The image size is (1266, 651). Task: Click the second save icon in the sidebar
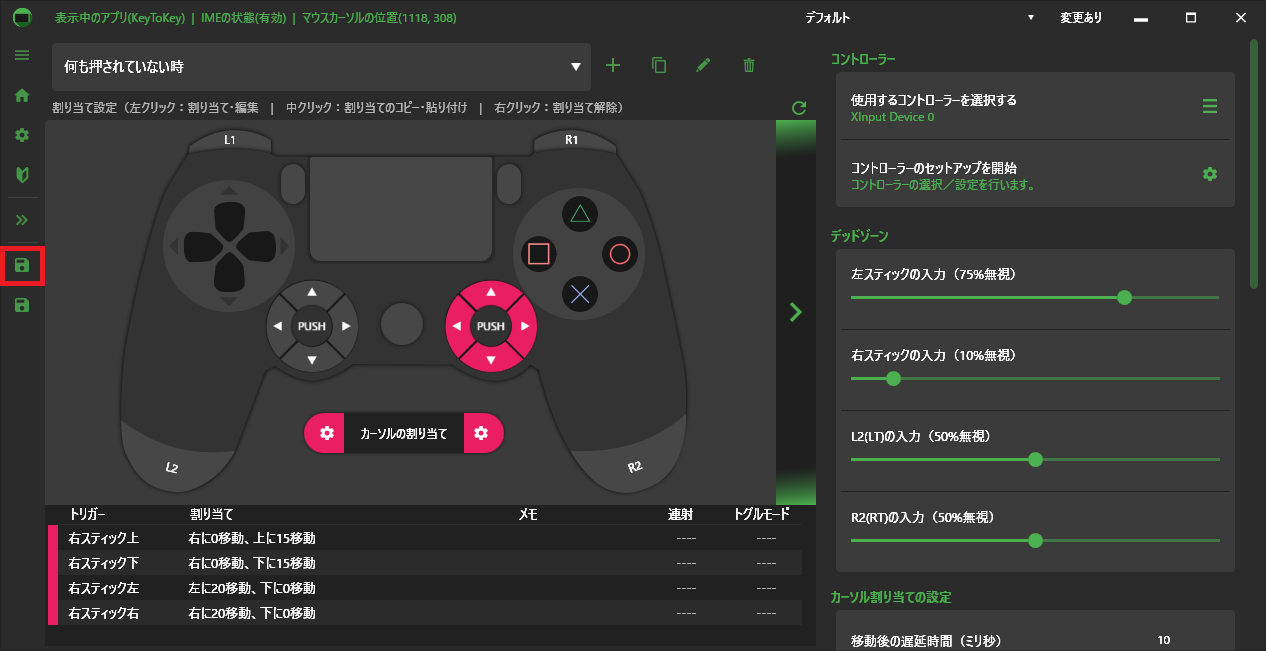point(22,304)
